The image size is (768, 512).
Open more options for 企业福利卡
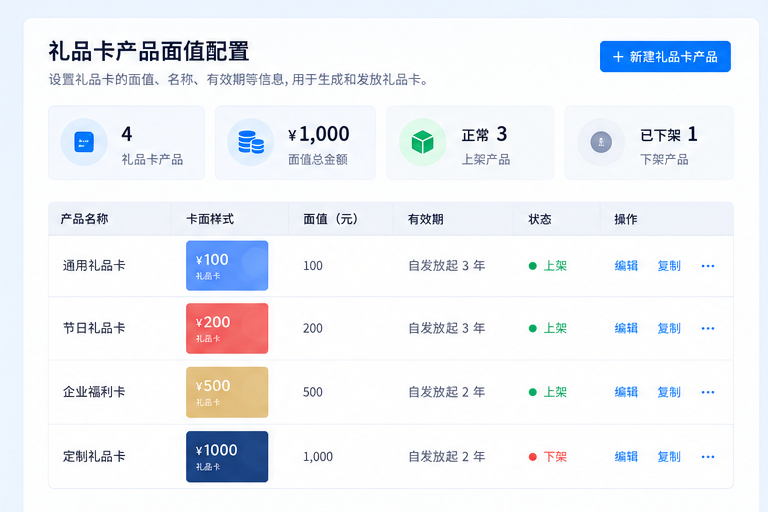(708, 392)
